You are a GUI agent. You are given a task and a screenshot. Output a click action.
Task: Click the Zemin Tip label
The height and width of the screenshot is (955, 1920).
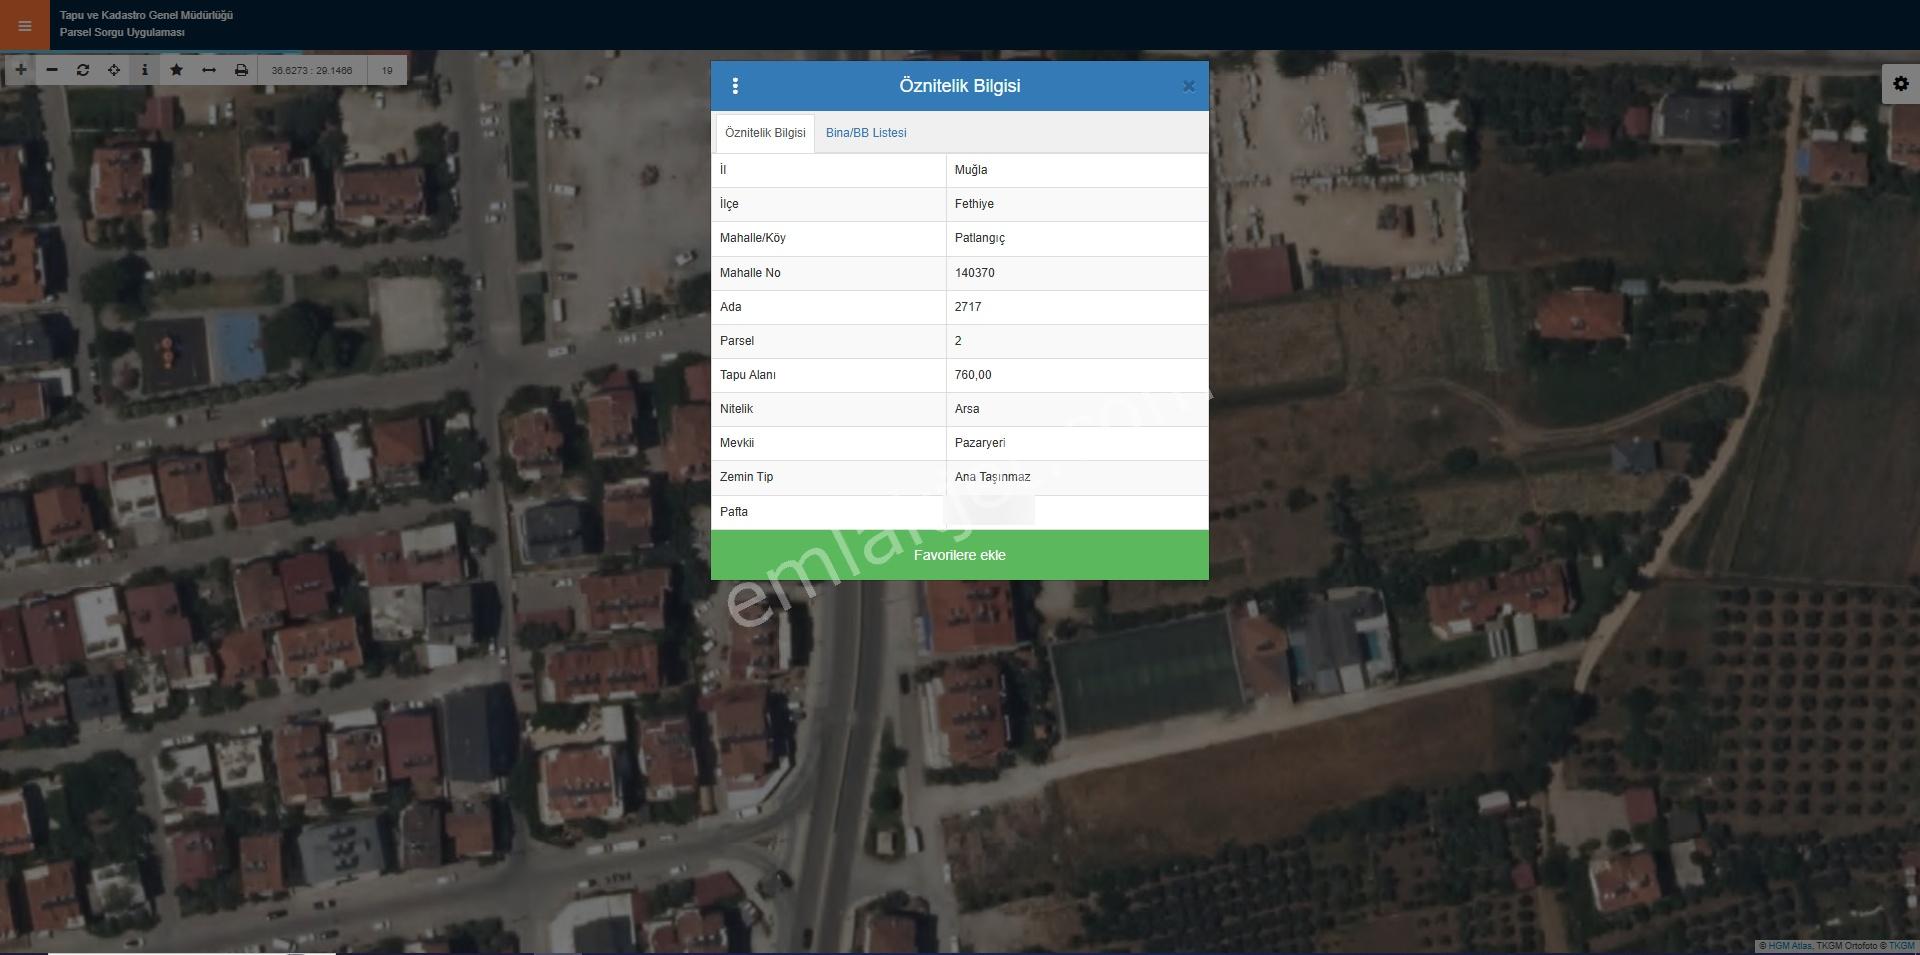click(746, 477)
